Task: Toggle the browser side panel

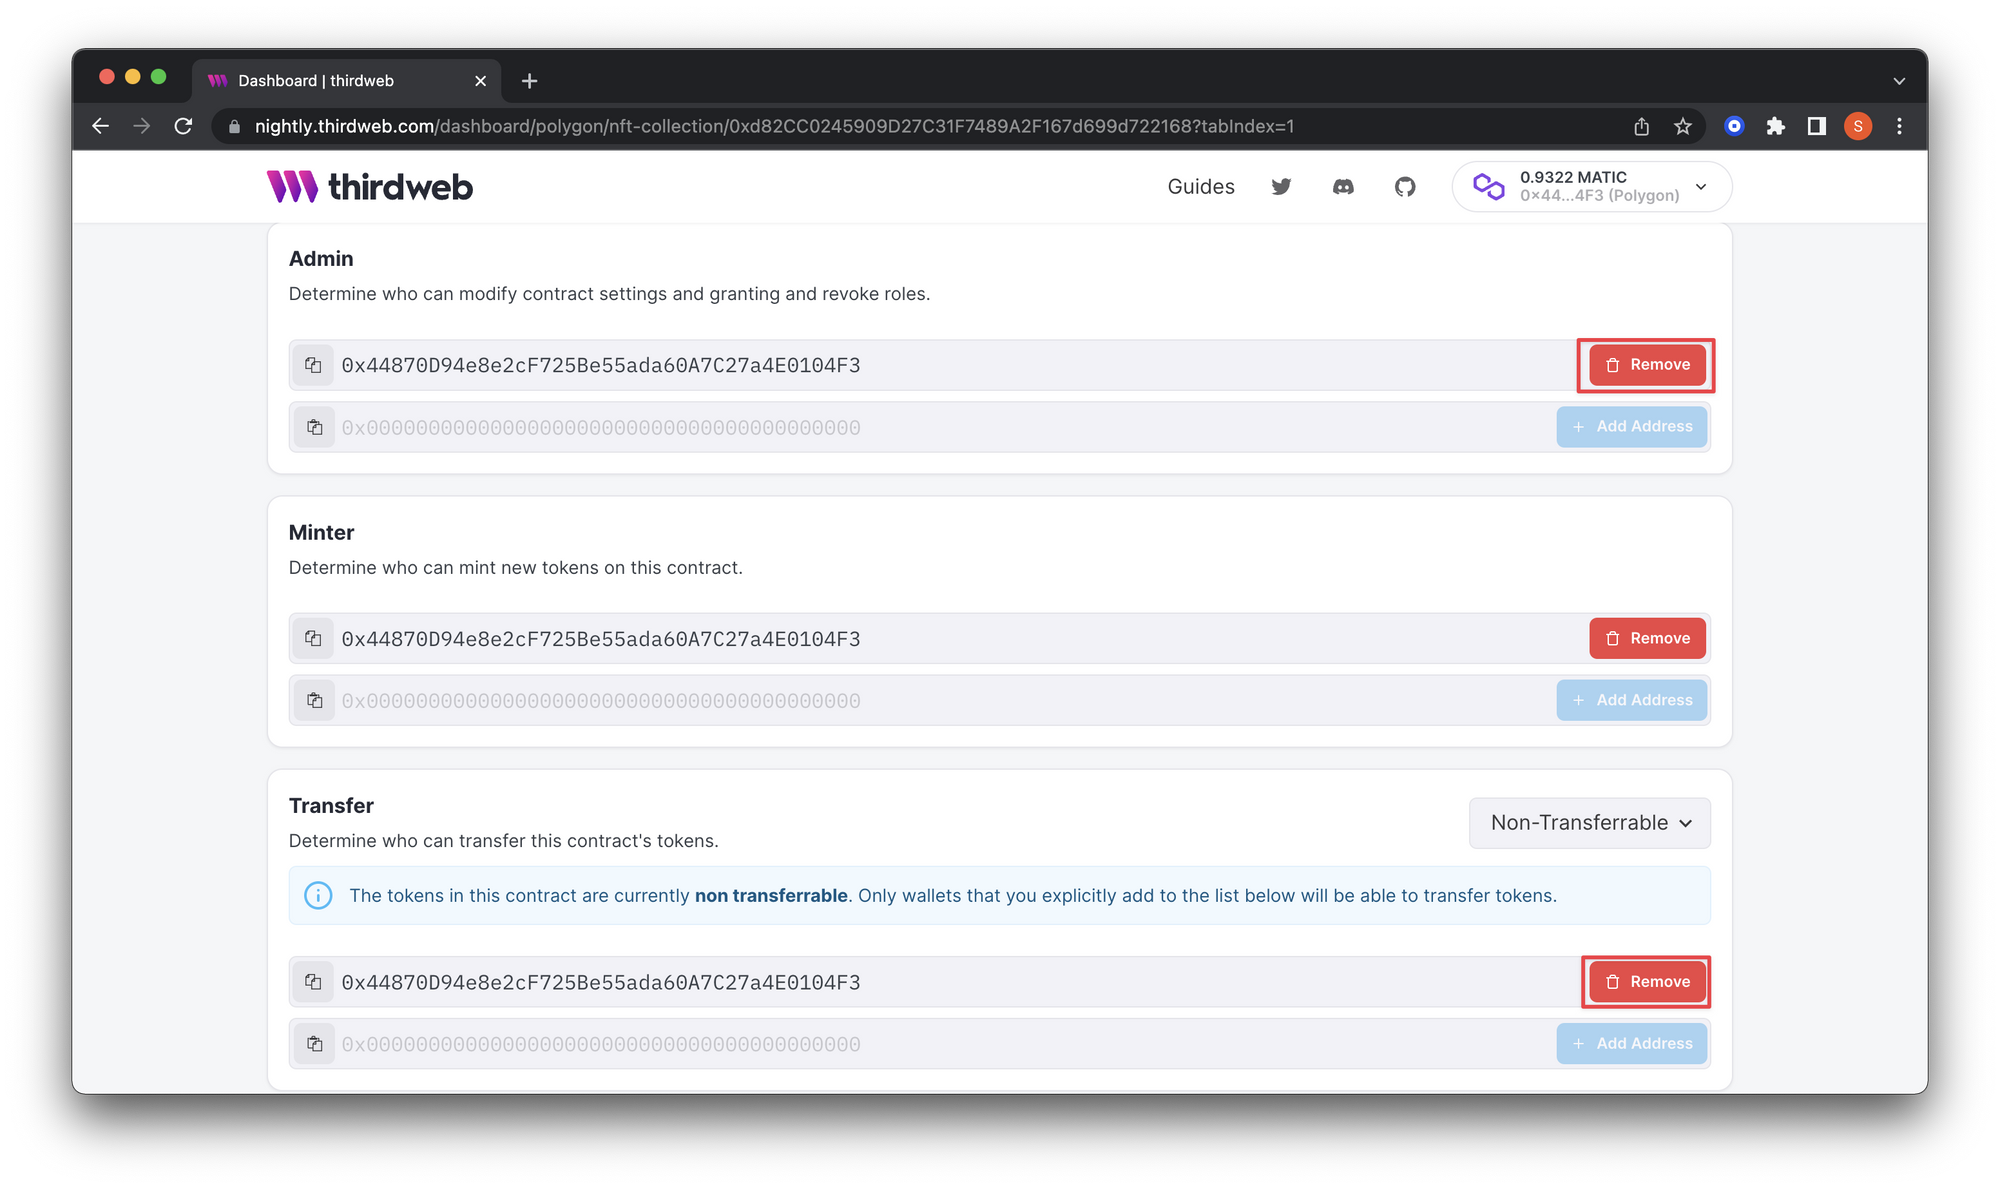Action: (1816, 126)
